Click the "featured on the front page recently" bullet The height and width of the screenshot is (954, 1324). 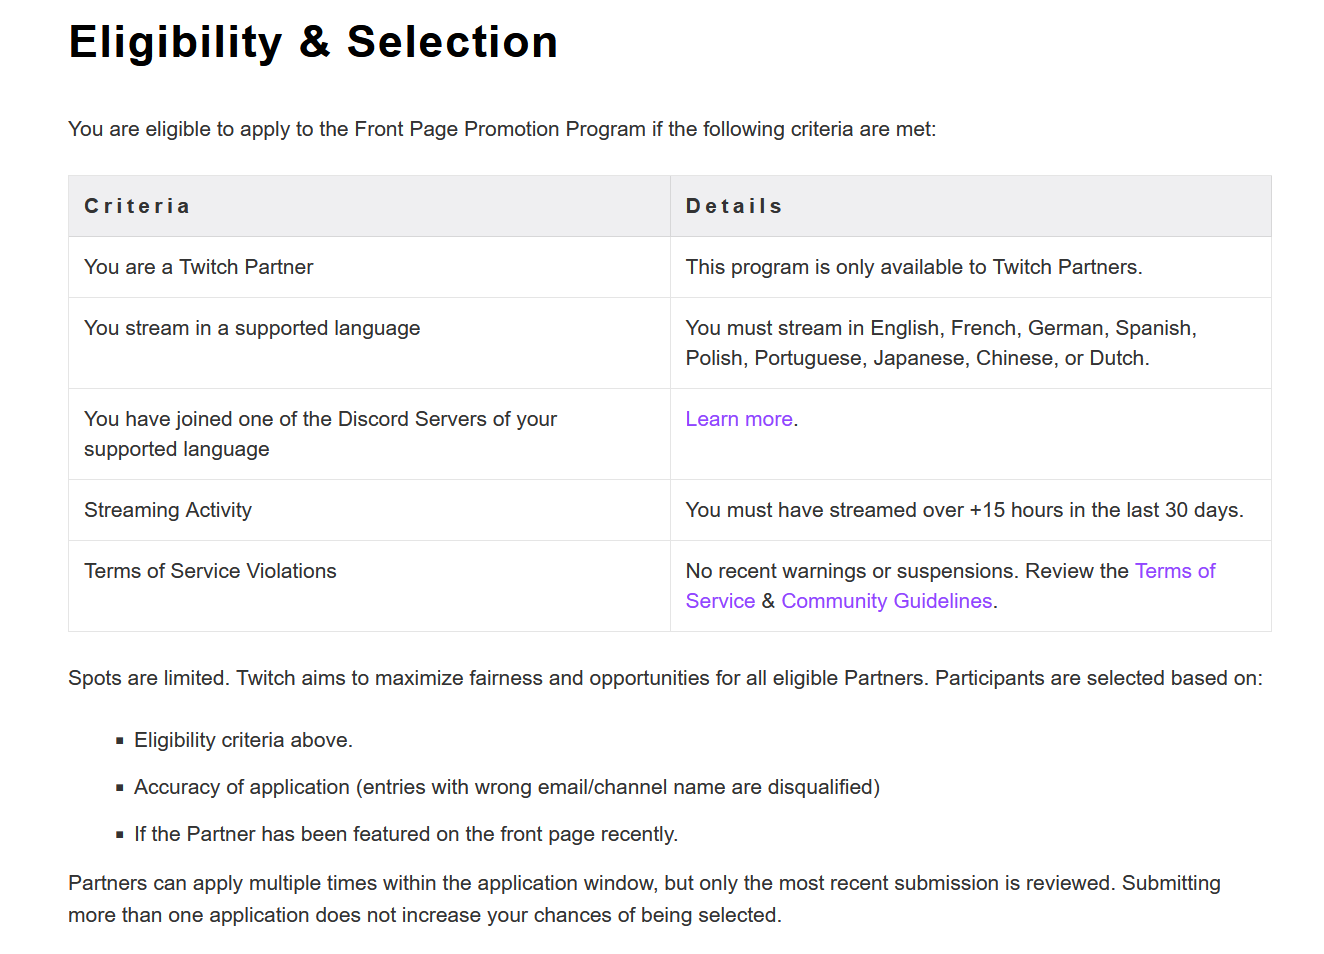pyautogui.click(x=406, y=834)
